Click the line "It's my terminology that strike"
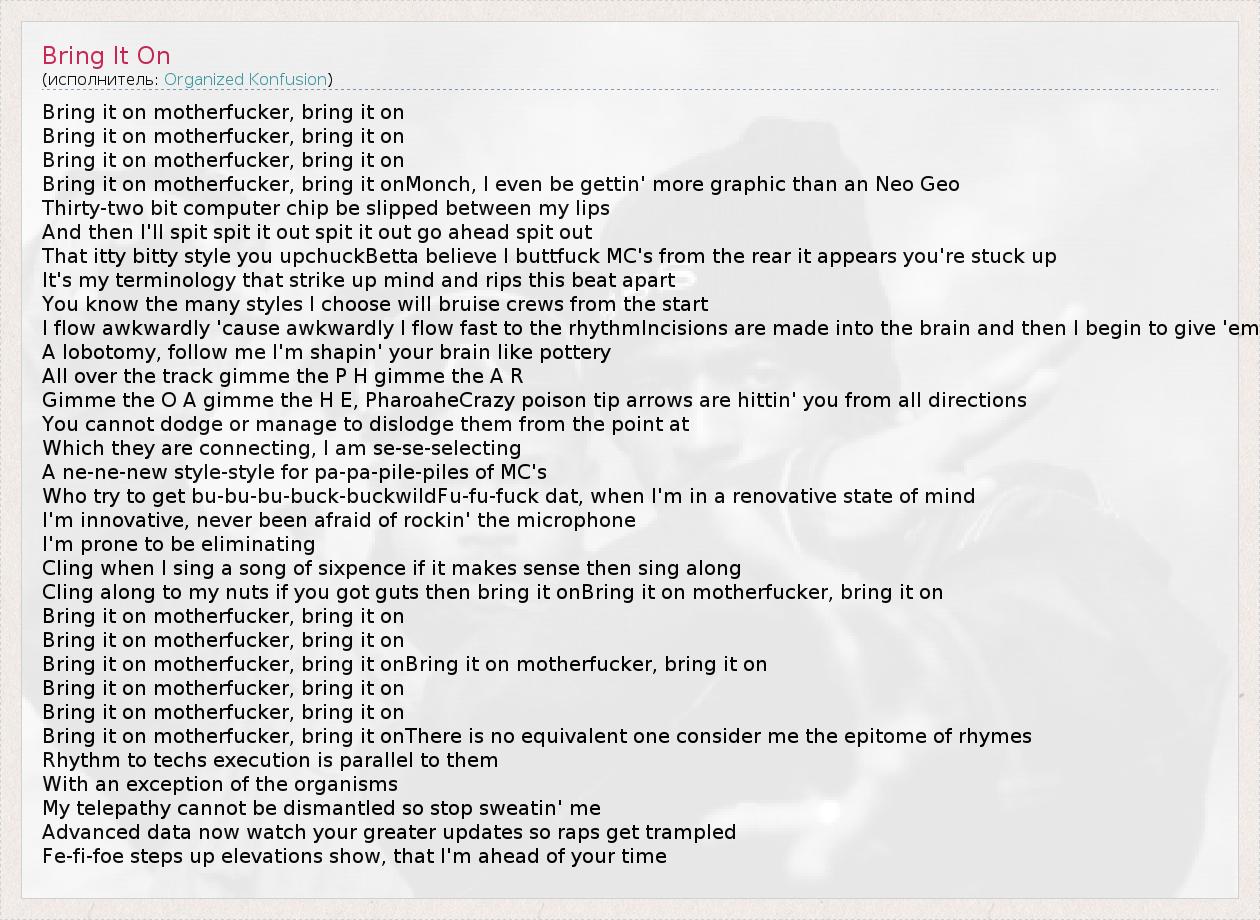Screen dimensions: 1260x920 (358, 280)
